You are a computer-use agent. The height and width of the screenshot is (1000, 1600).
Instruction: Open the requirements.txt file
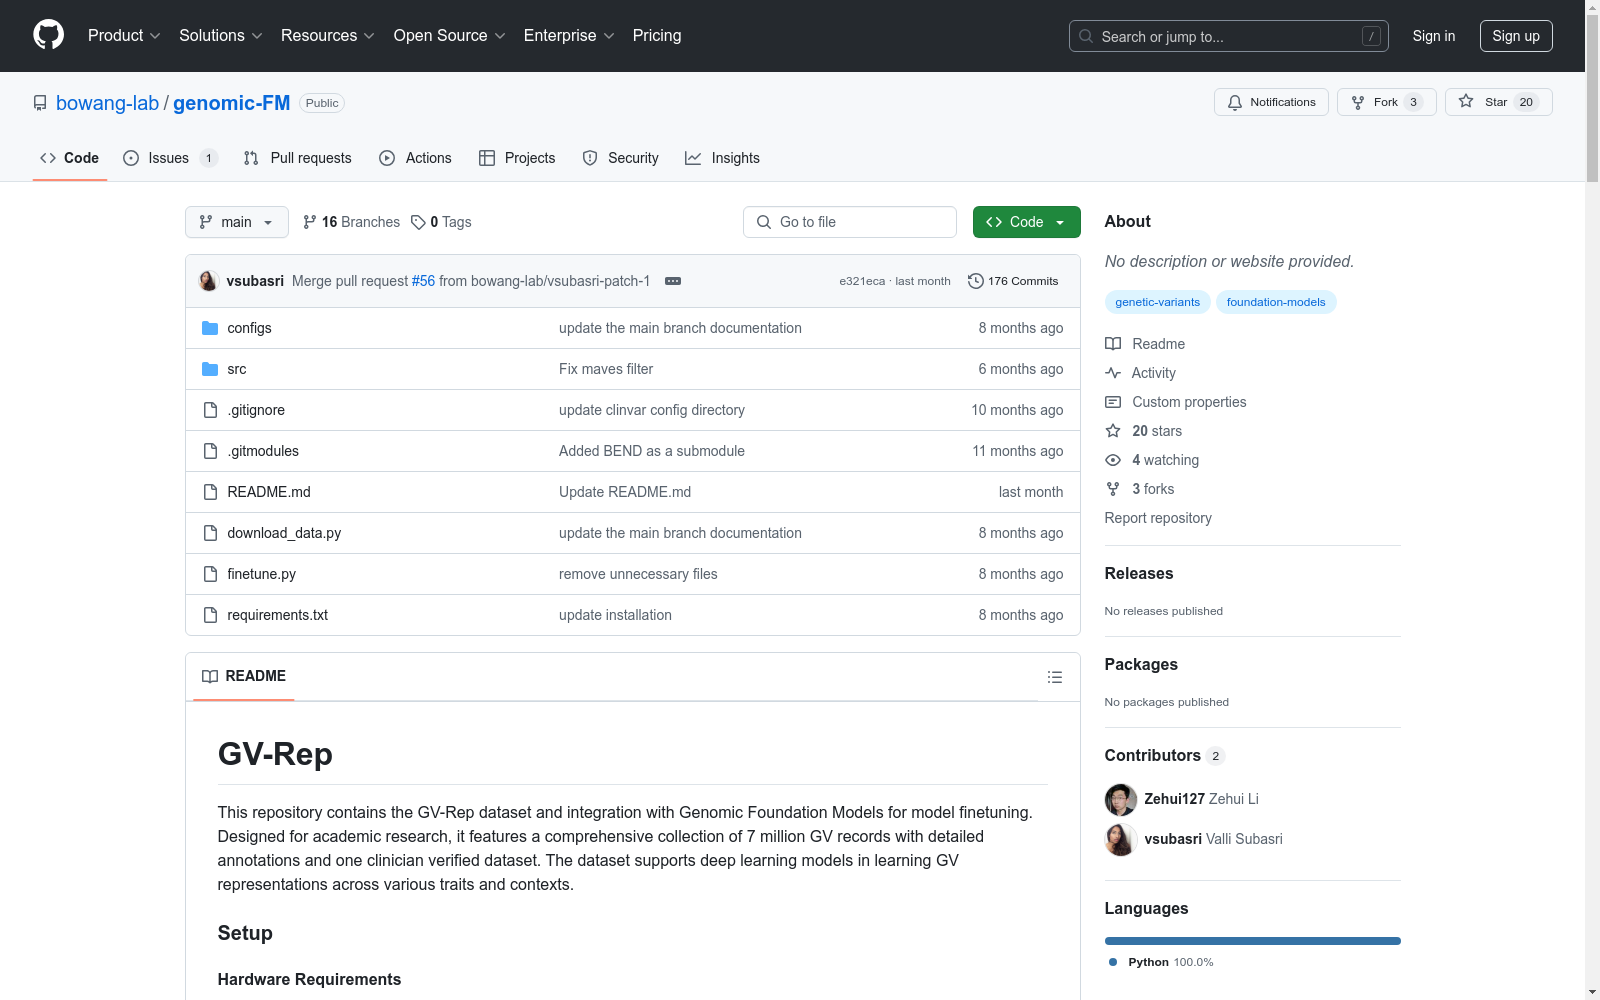click(x=278, y=615)
